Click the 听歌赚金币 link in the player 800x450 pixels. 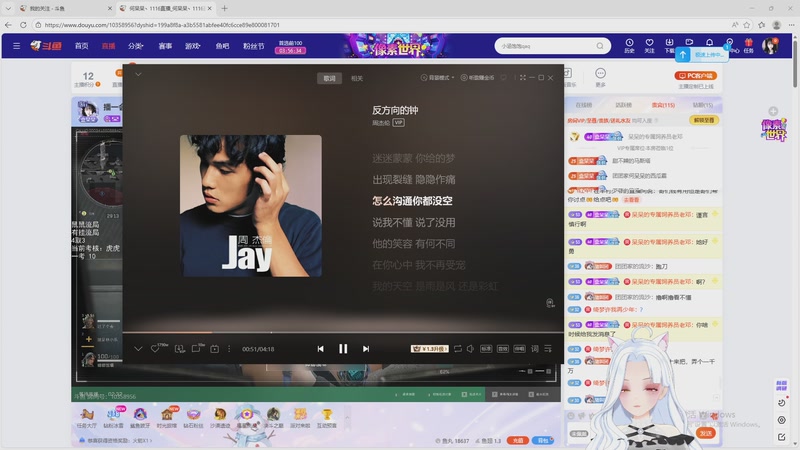pos(478,78)
